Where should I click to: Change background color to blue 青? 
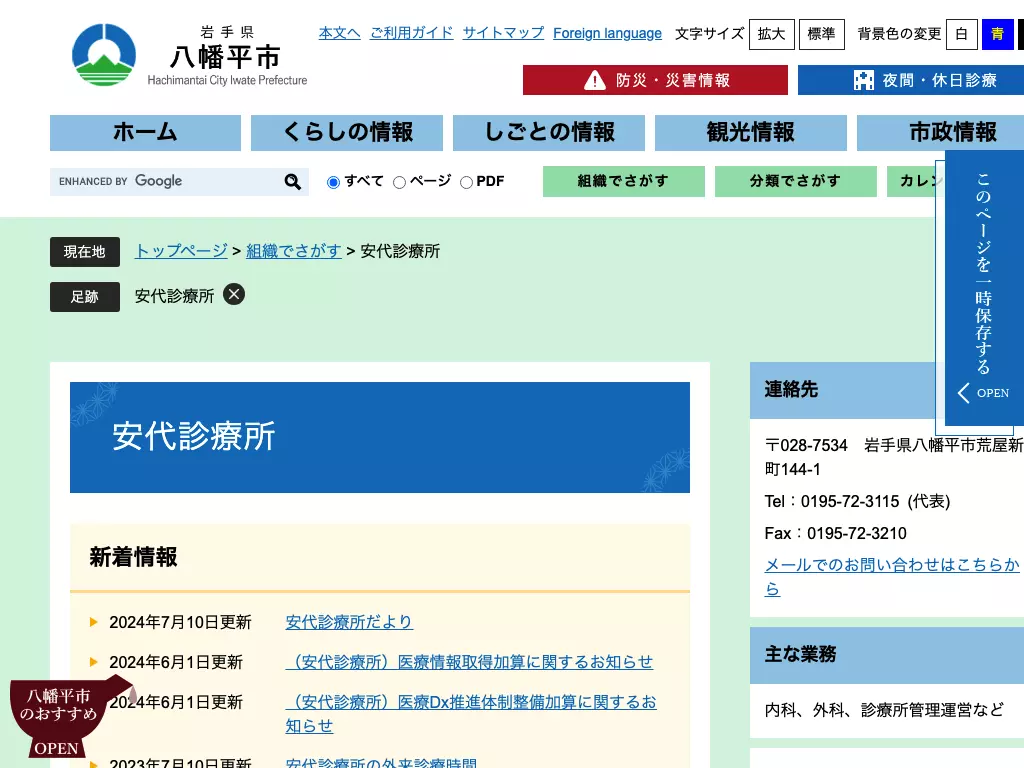coord(997,34)
